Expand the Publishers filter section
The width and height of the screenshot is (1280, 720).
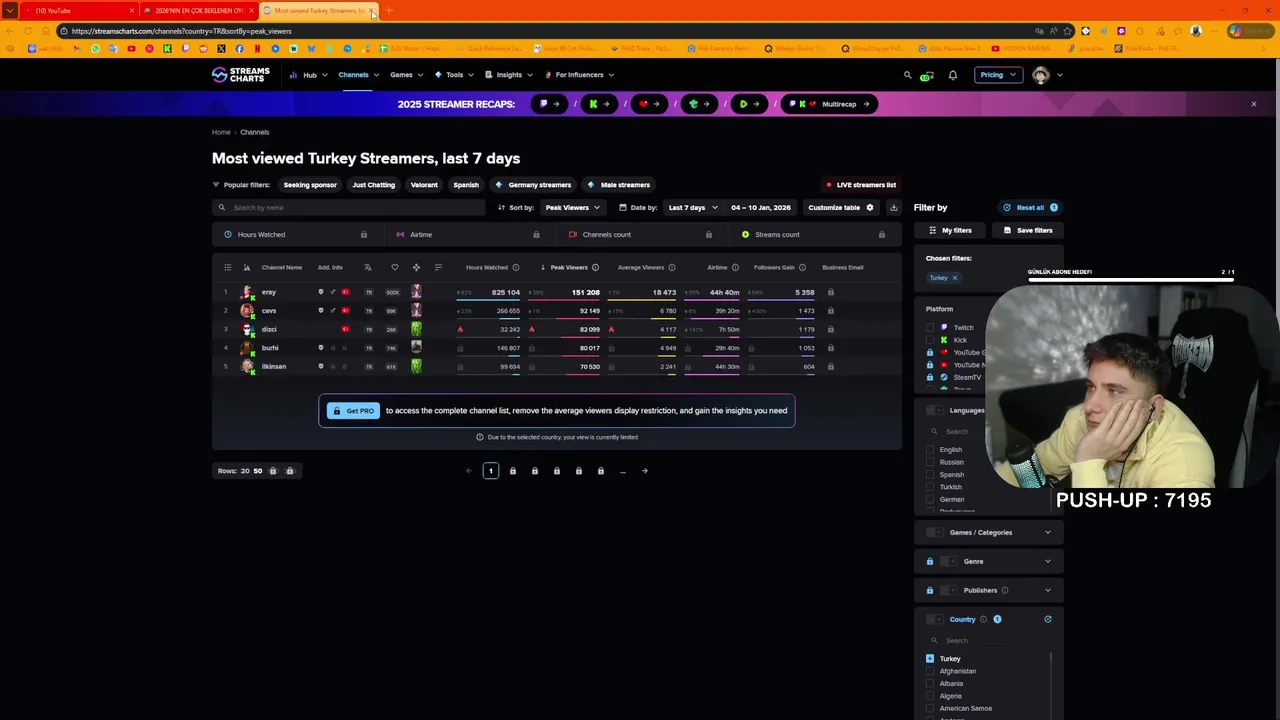(1048, 590)
